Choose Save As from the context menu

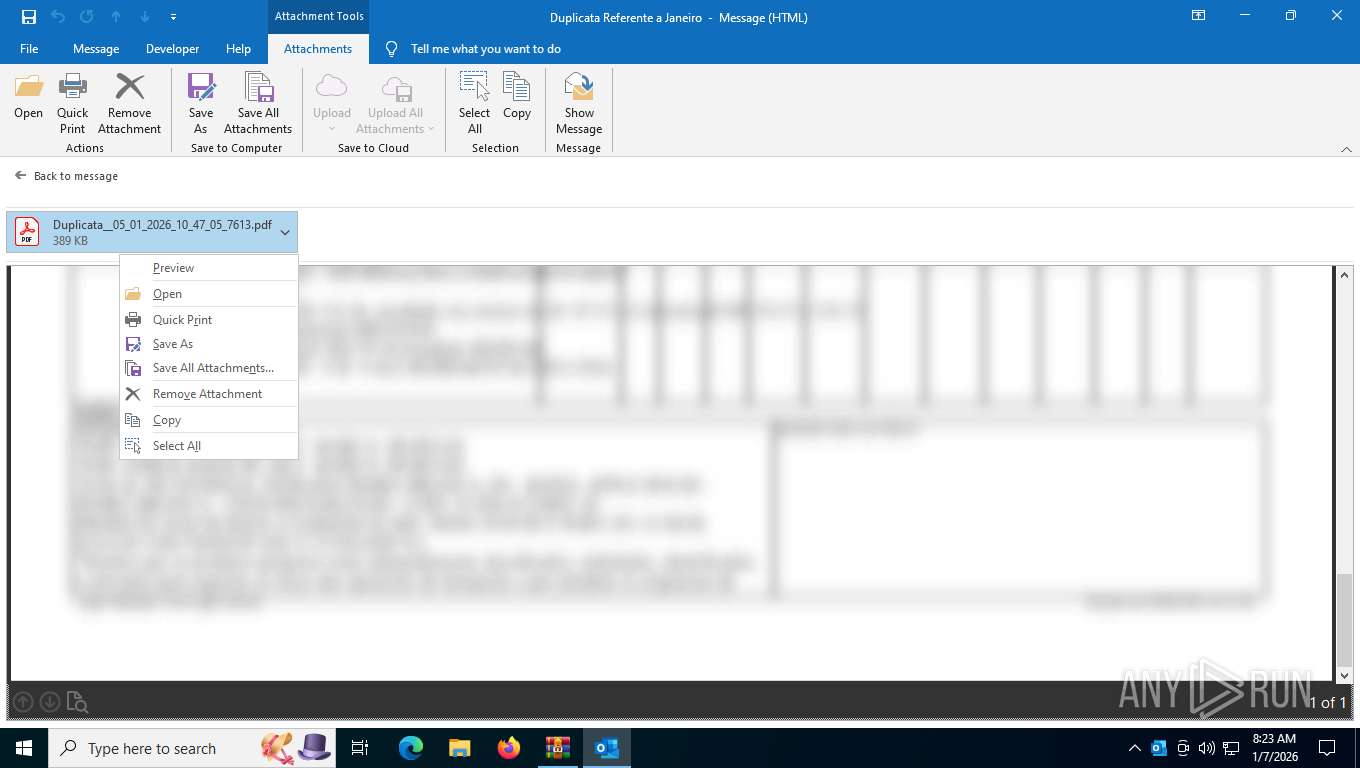[209, 344]
